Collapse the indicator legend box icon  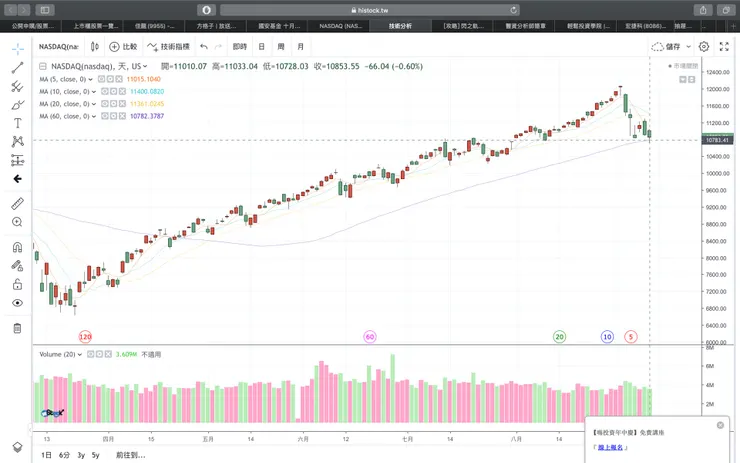point(42,67)
